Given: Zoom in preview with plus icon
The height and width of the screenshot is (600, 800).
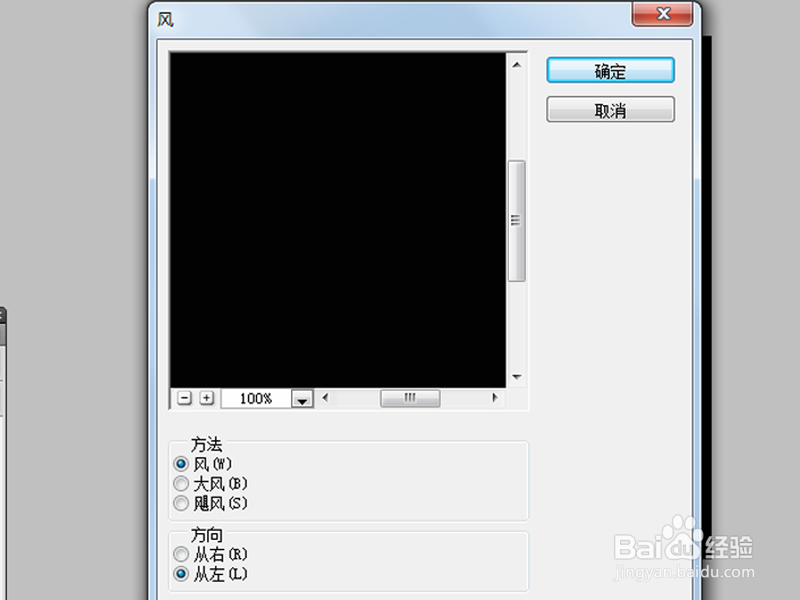Looking at the screenshot, I should pyautogui.click(x=206, y=398).
